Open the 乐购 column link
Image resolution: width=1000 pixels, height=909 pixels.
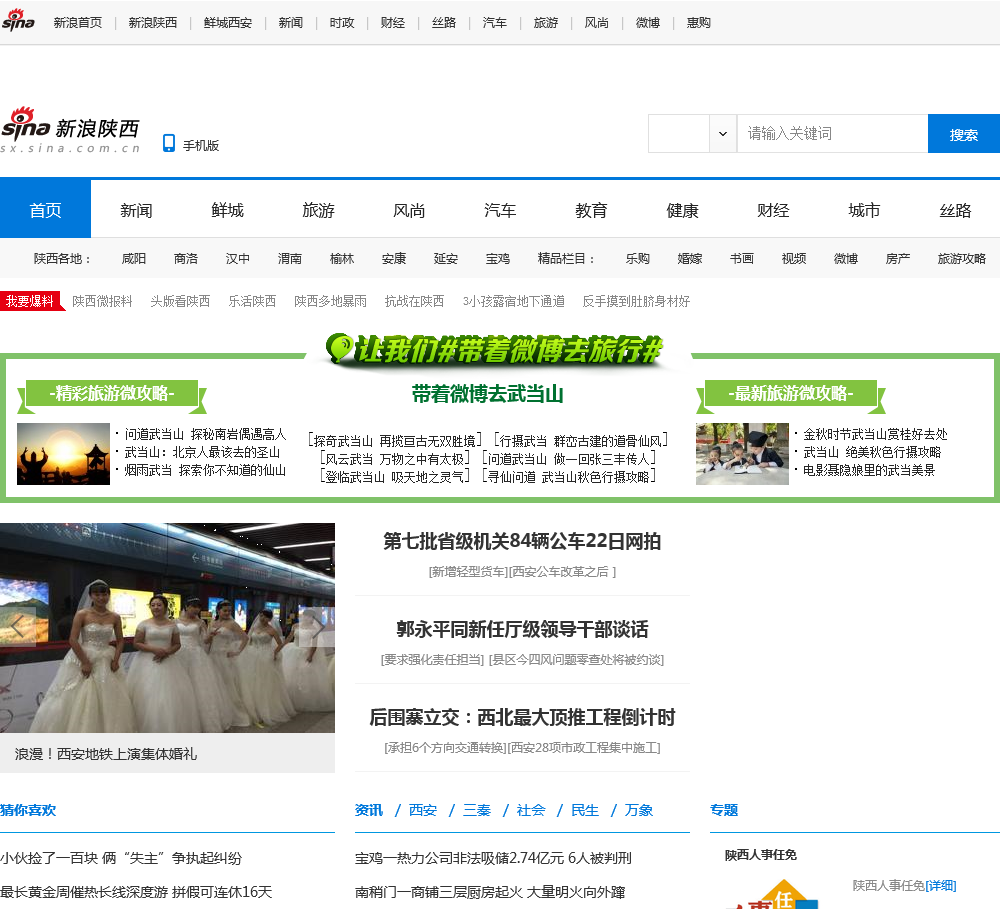(638, 258)
